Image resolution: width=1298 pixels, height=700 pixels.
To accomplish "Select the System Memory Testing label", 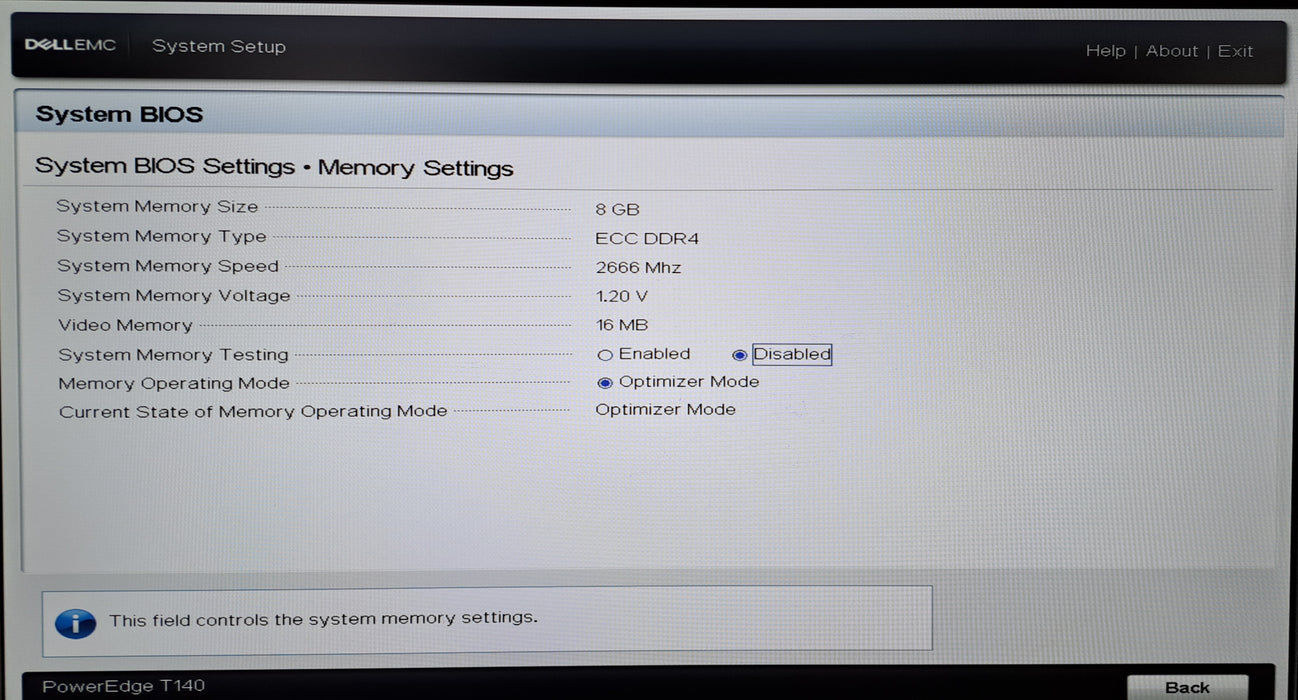I will [173, 355].
